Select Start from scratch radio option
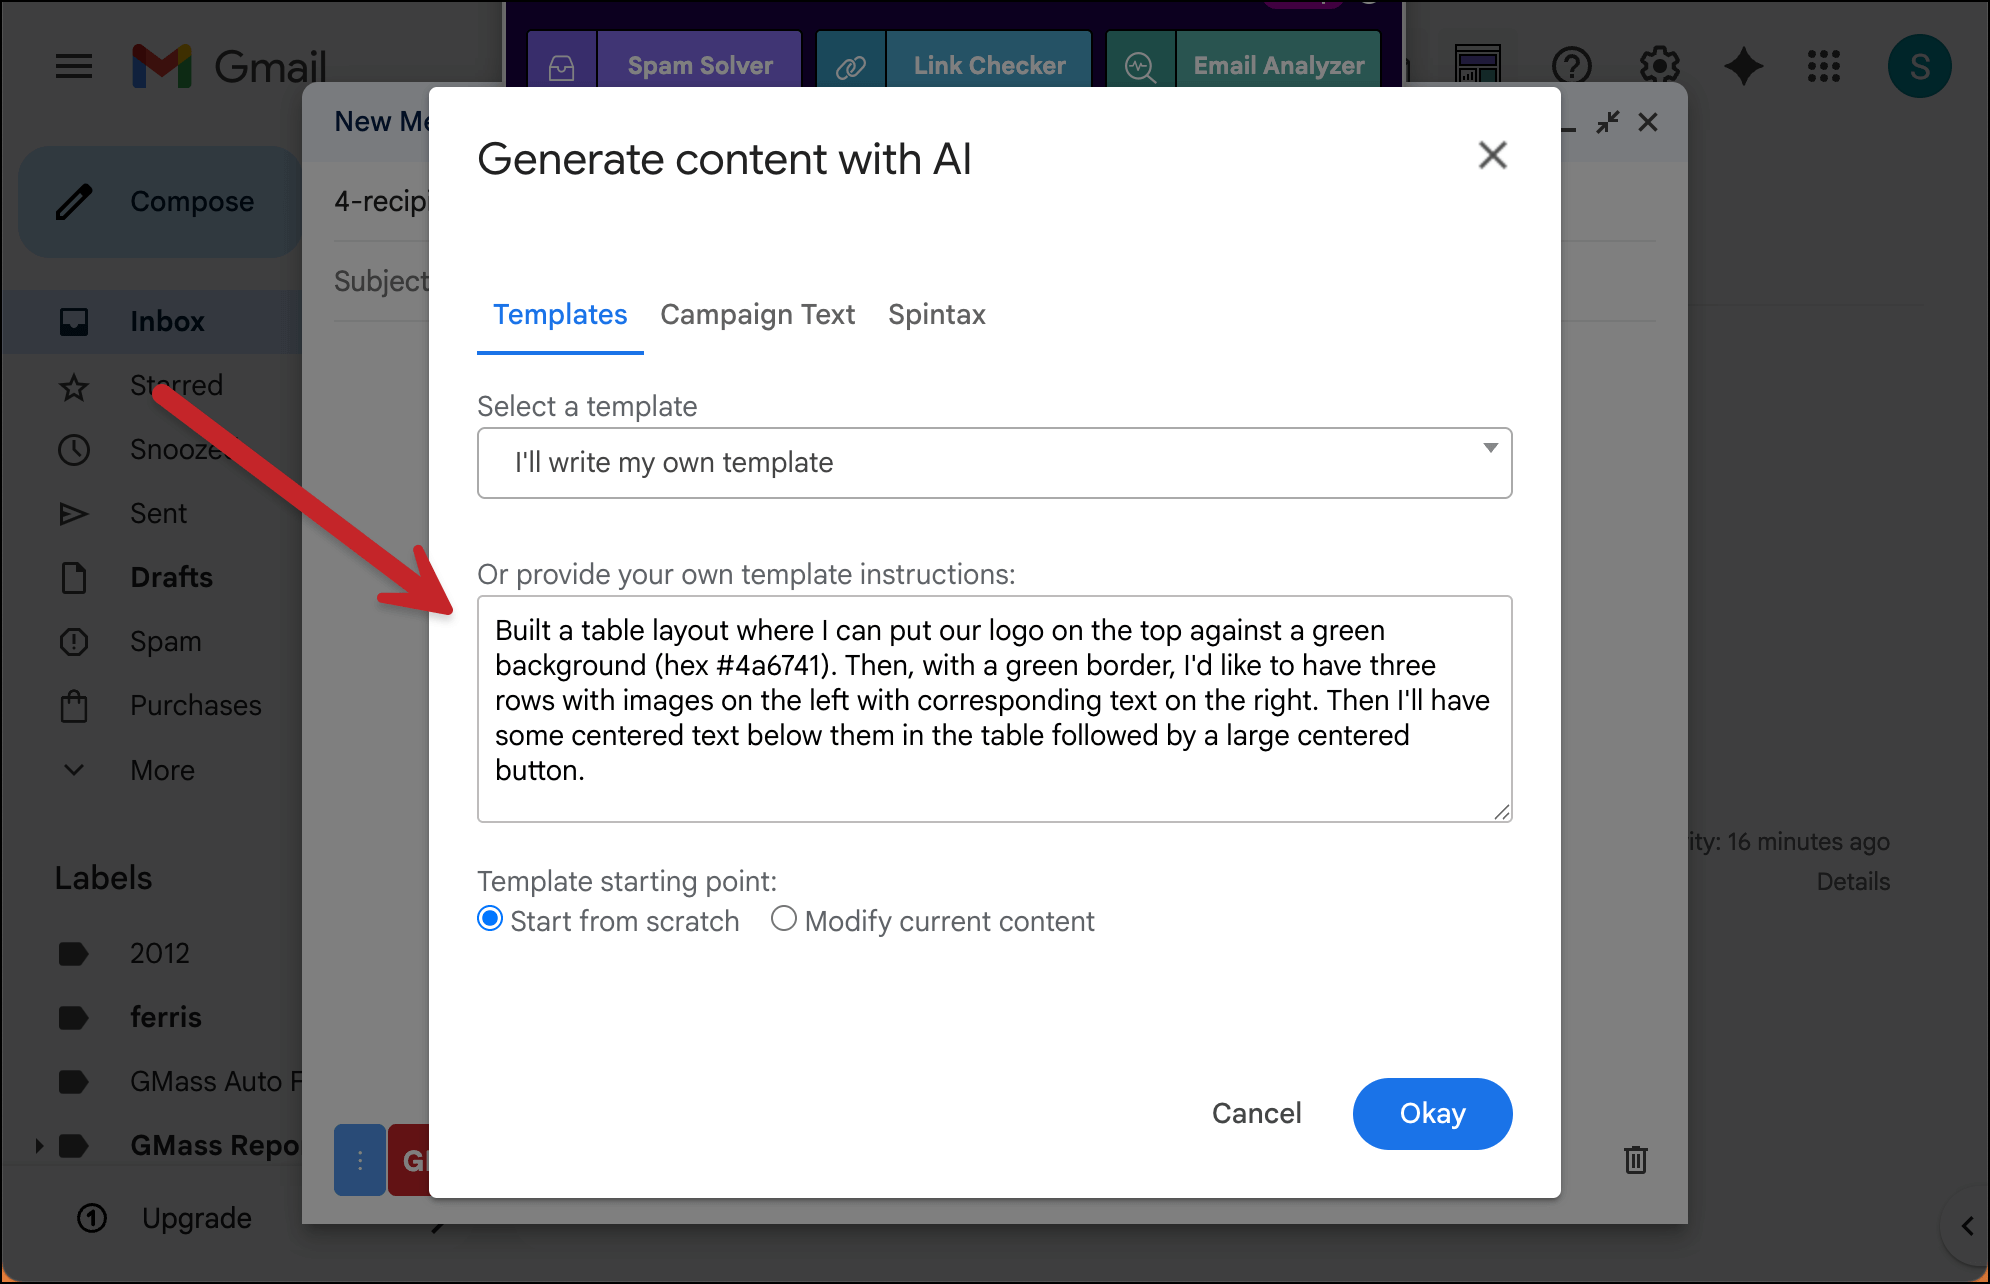The height and width of the screenshot is (1284, 1990). [x=490, y=919]
